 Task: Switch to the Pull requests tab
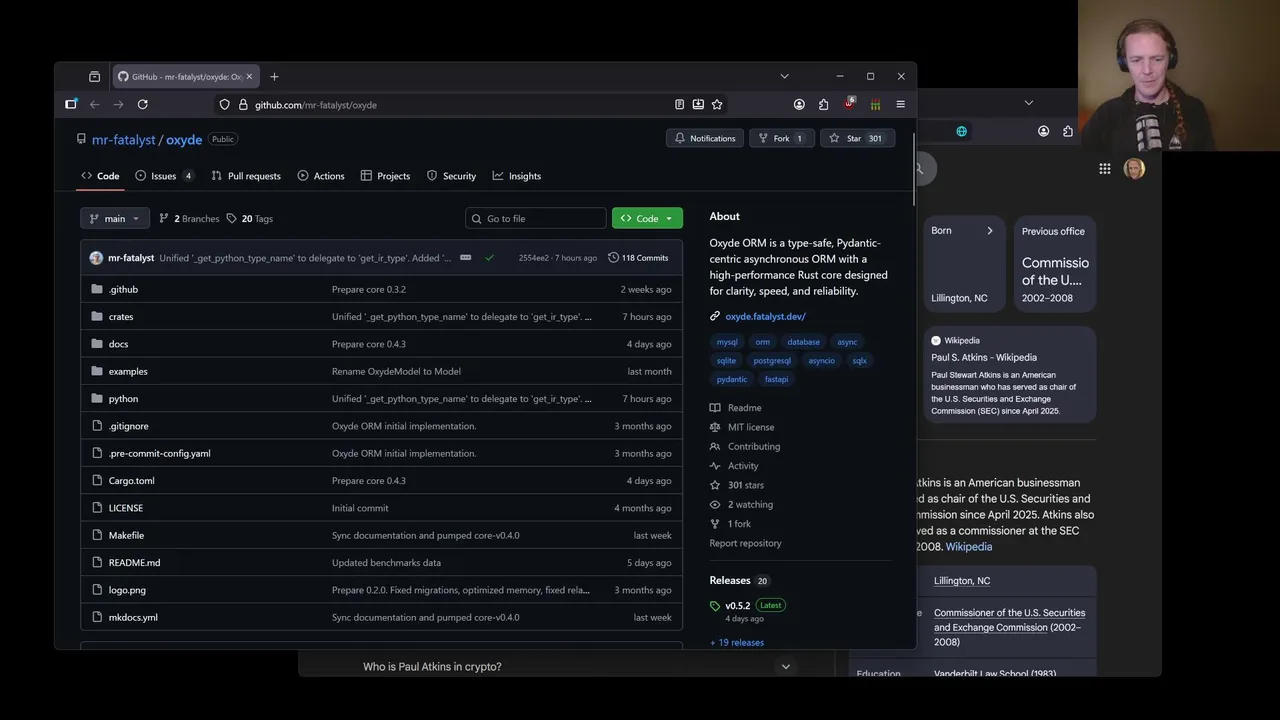point(246,176)
